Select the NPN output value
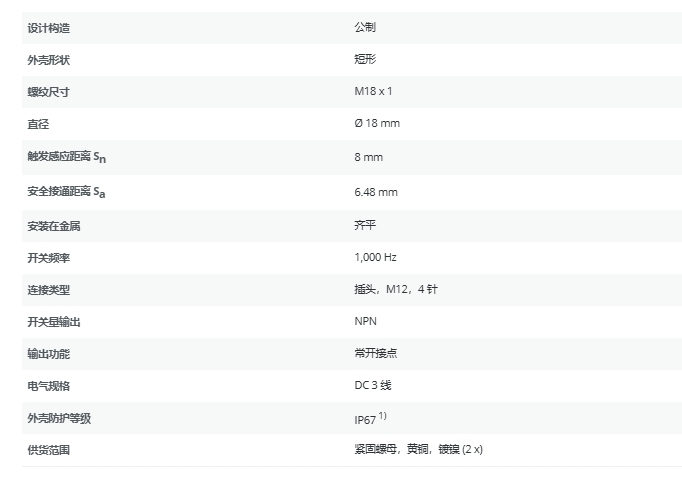Screen dimensions: 682x477 [365, 321]
